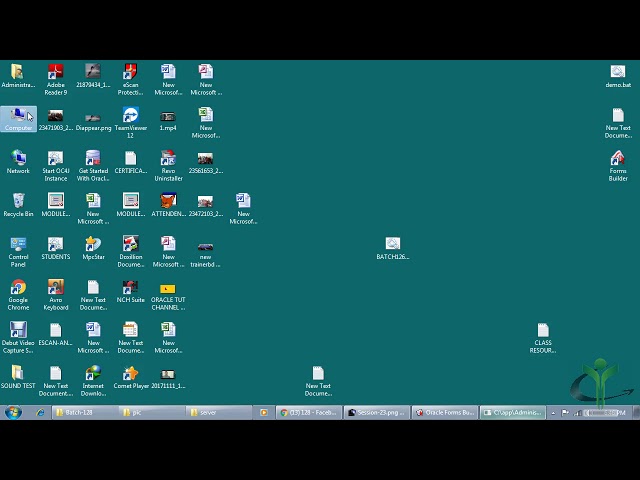Open the Windows Start menu

pos(13,412)
